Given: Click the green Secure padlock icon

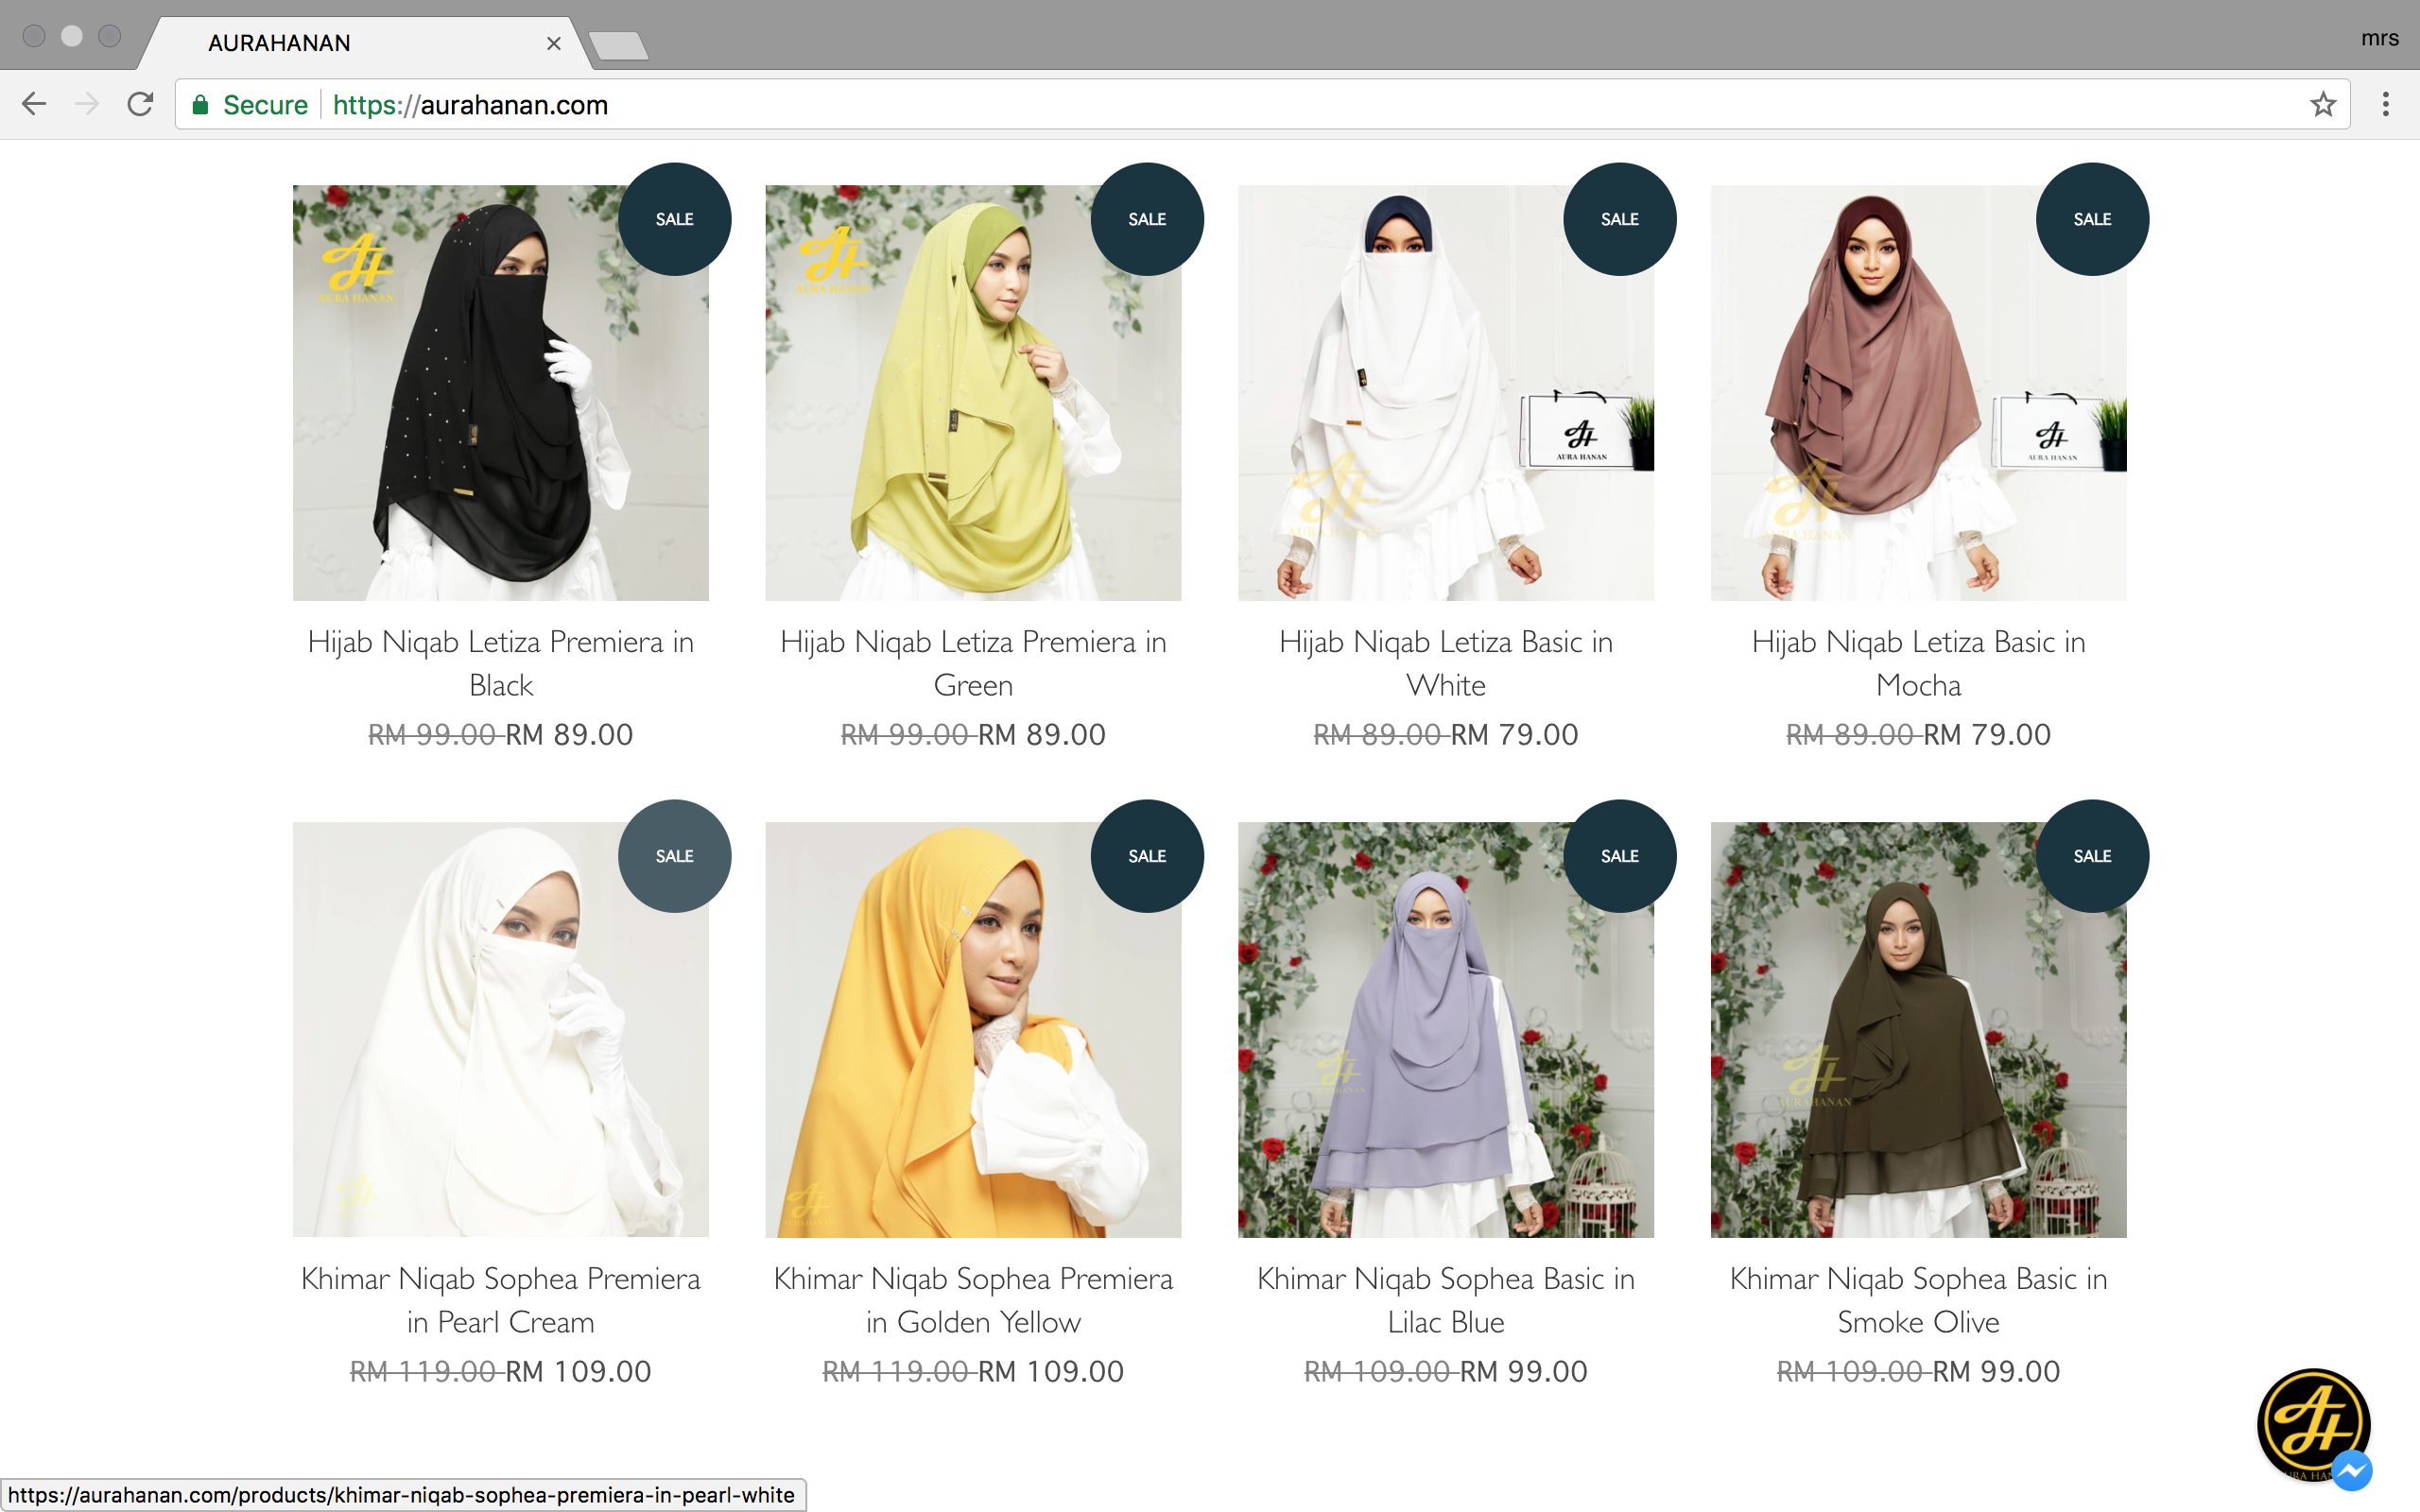Looking at the screenshot, I should 200,105.
